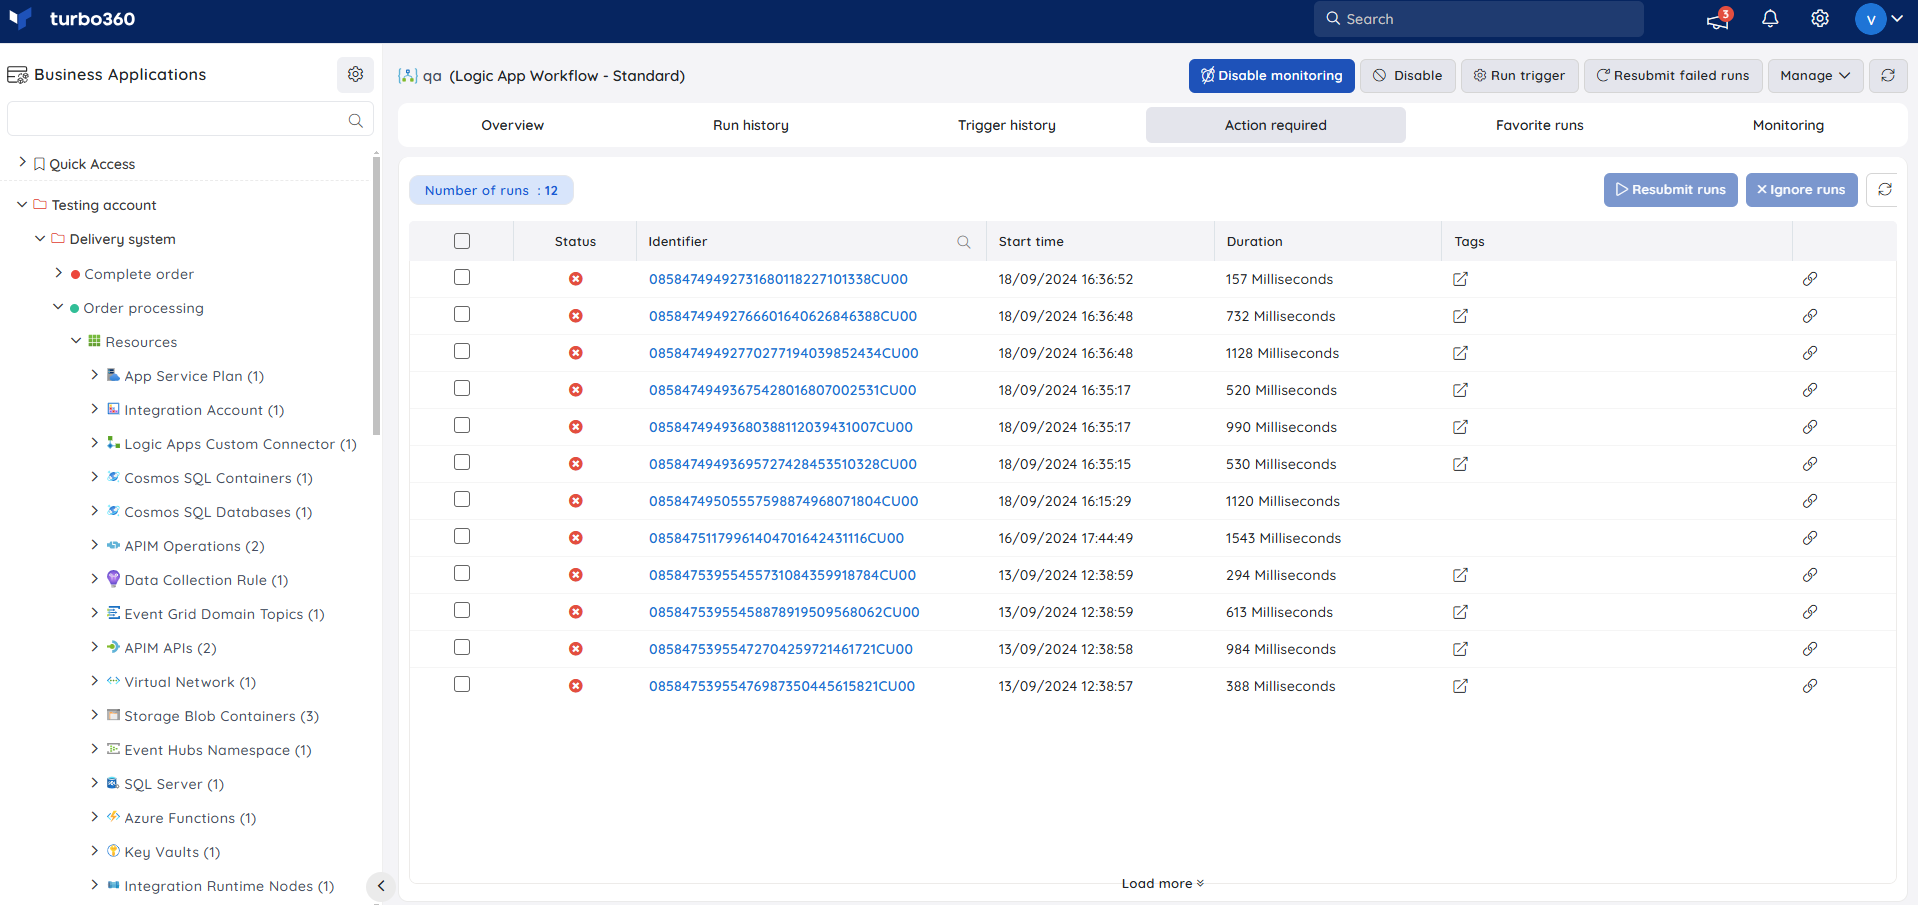Open run 08584749492731680118227101338CU00

coord(778,279)
